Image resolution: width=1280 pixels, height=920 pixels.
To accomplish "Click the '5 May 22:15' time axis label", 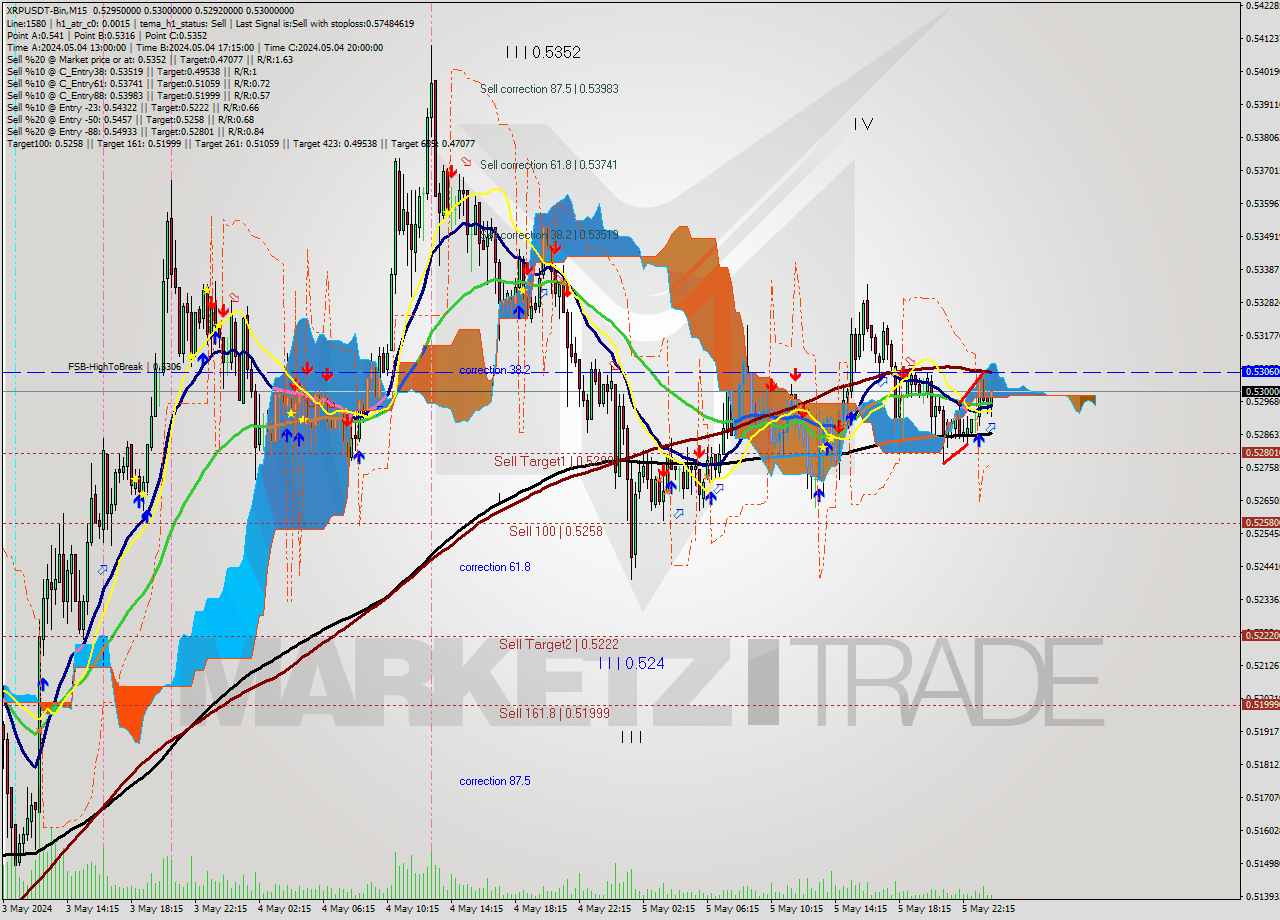I will pyautogui.click(x=988, y=909).
